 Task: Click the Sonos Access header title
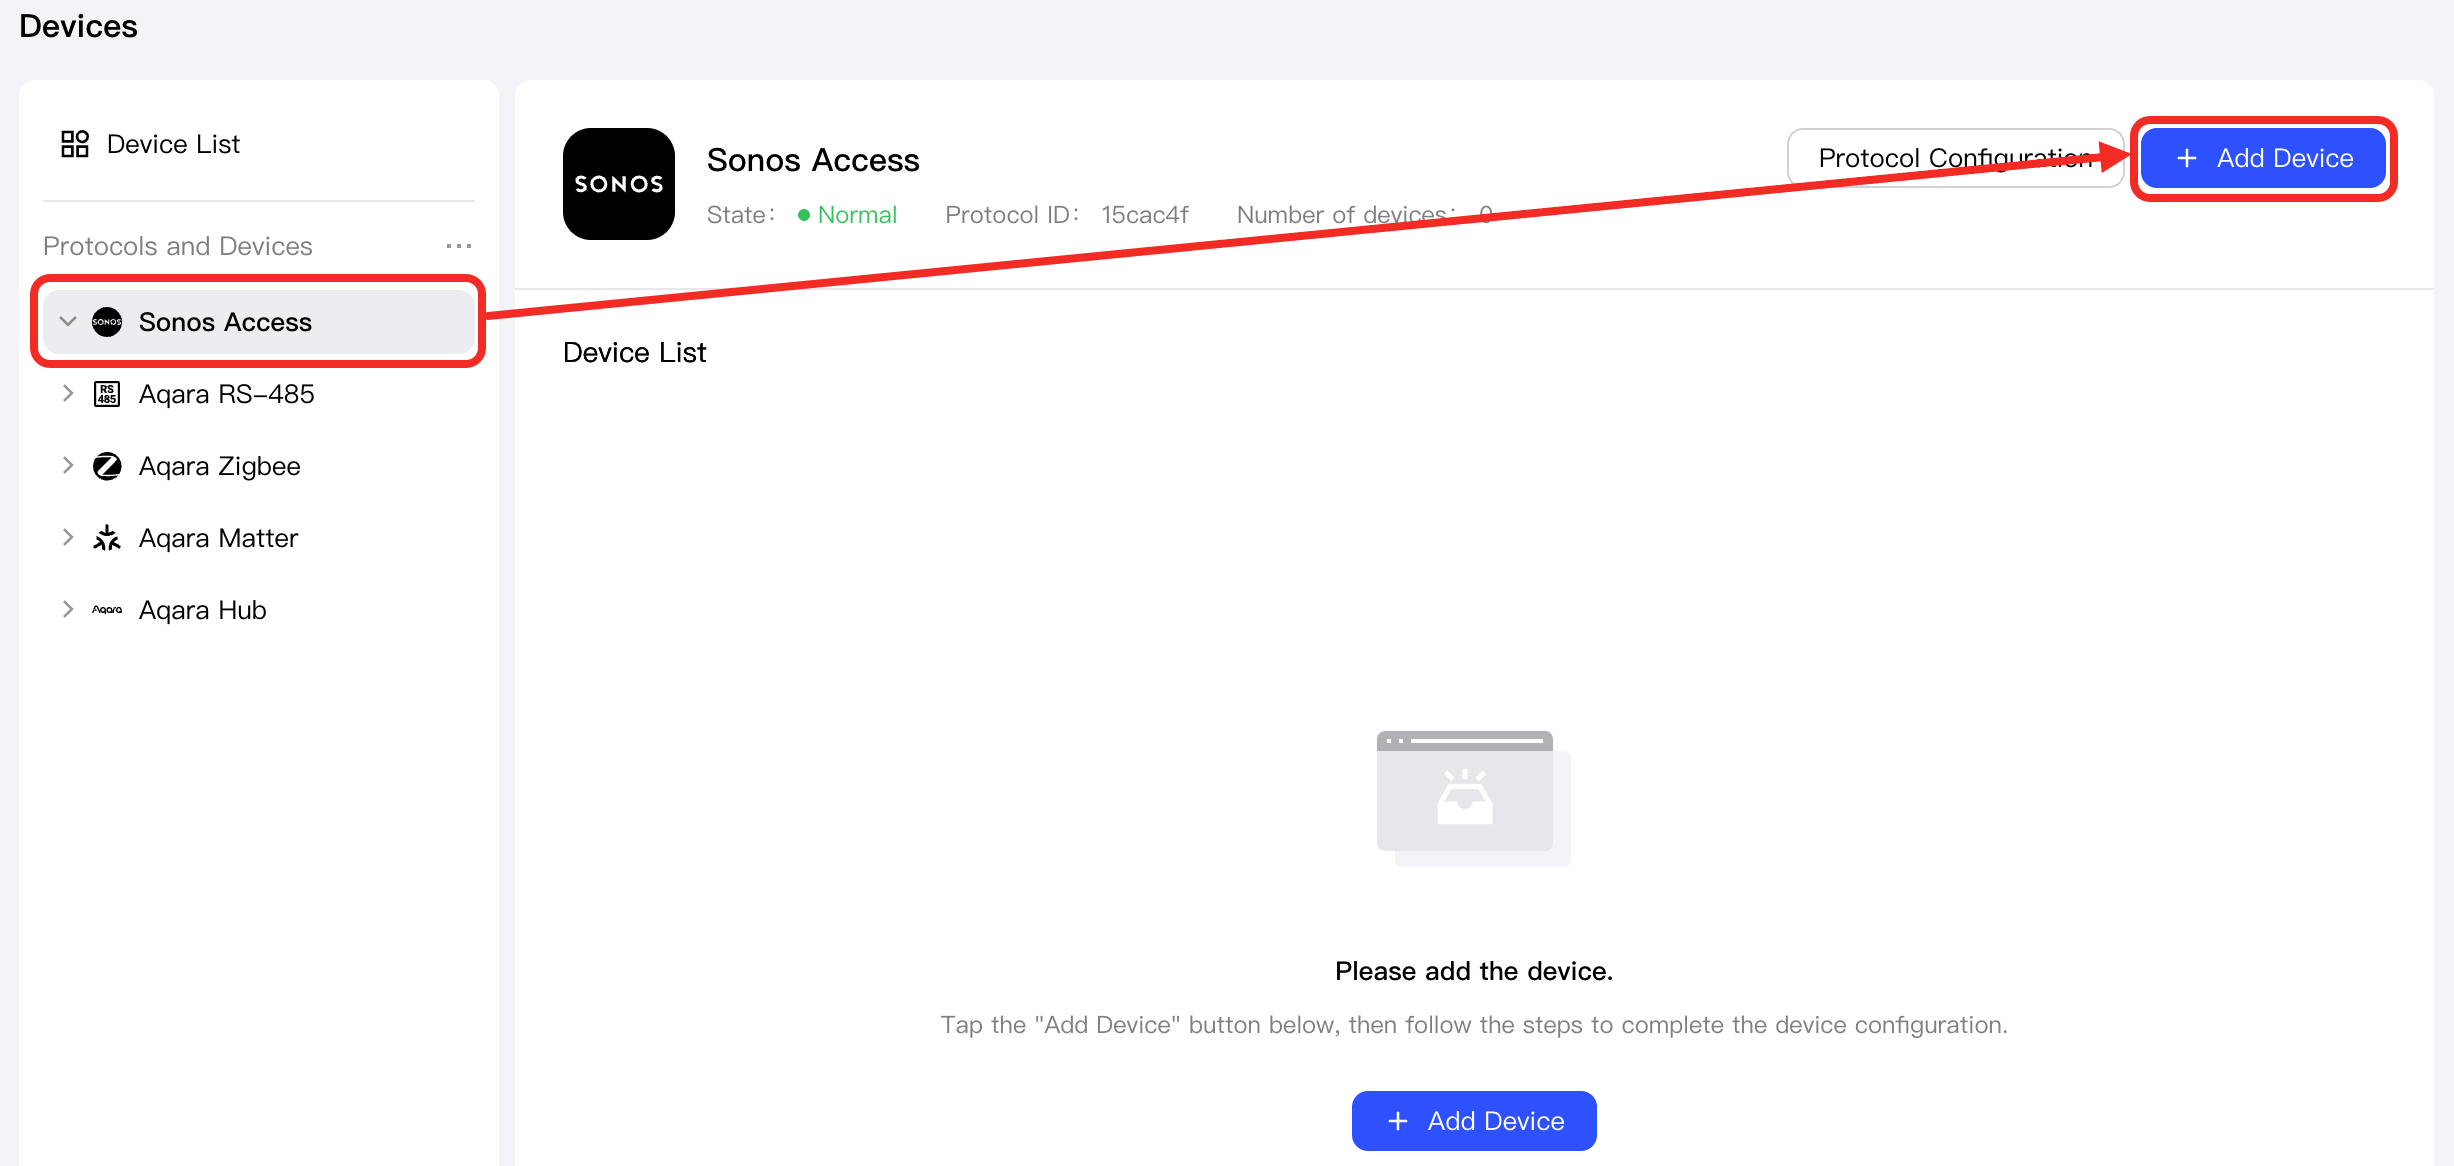pyautogui.click(x=813, y=160)
